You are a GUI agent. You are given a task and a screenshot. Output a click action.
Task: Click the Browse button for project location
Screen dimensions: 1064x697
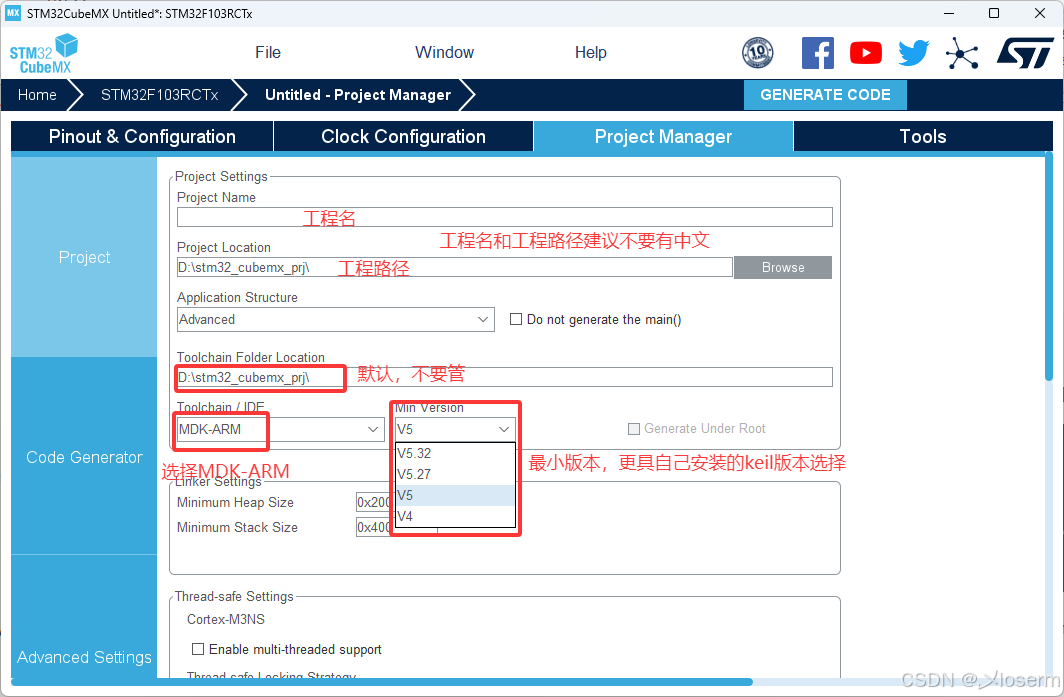click(782, 267)
